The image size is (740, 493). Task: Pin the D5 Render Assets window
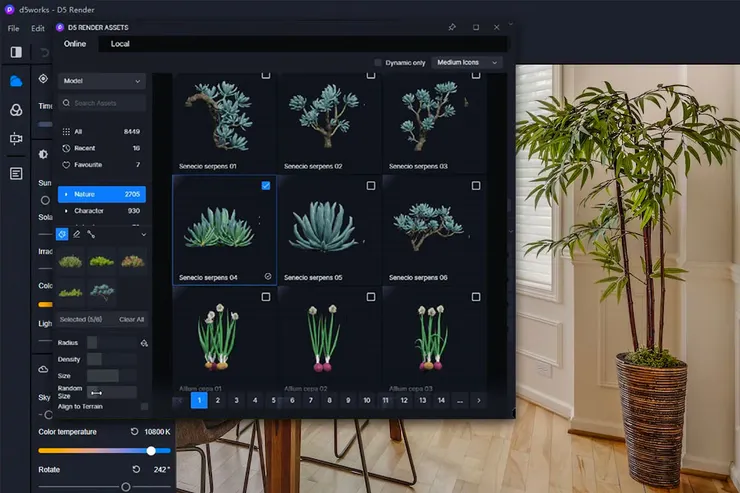click(452, 27)
